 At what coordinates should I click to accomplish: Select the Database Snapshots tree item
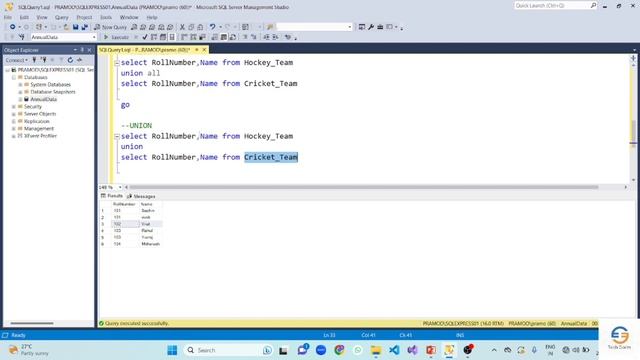(x=53, y=92)
